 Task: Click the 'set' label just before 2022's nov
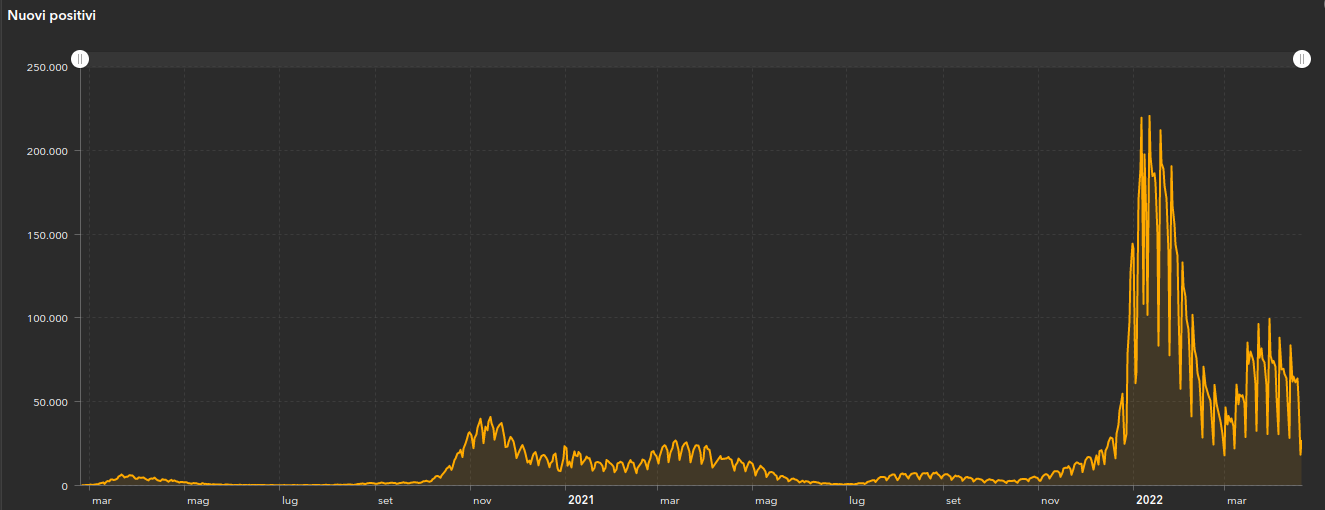pos(953,499)
